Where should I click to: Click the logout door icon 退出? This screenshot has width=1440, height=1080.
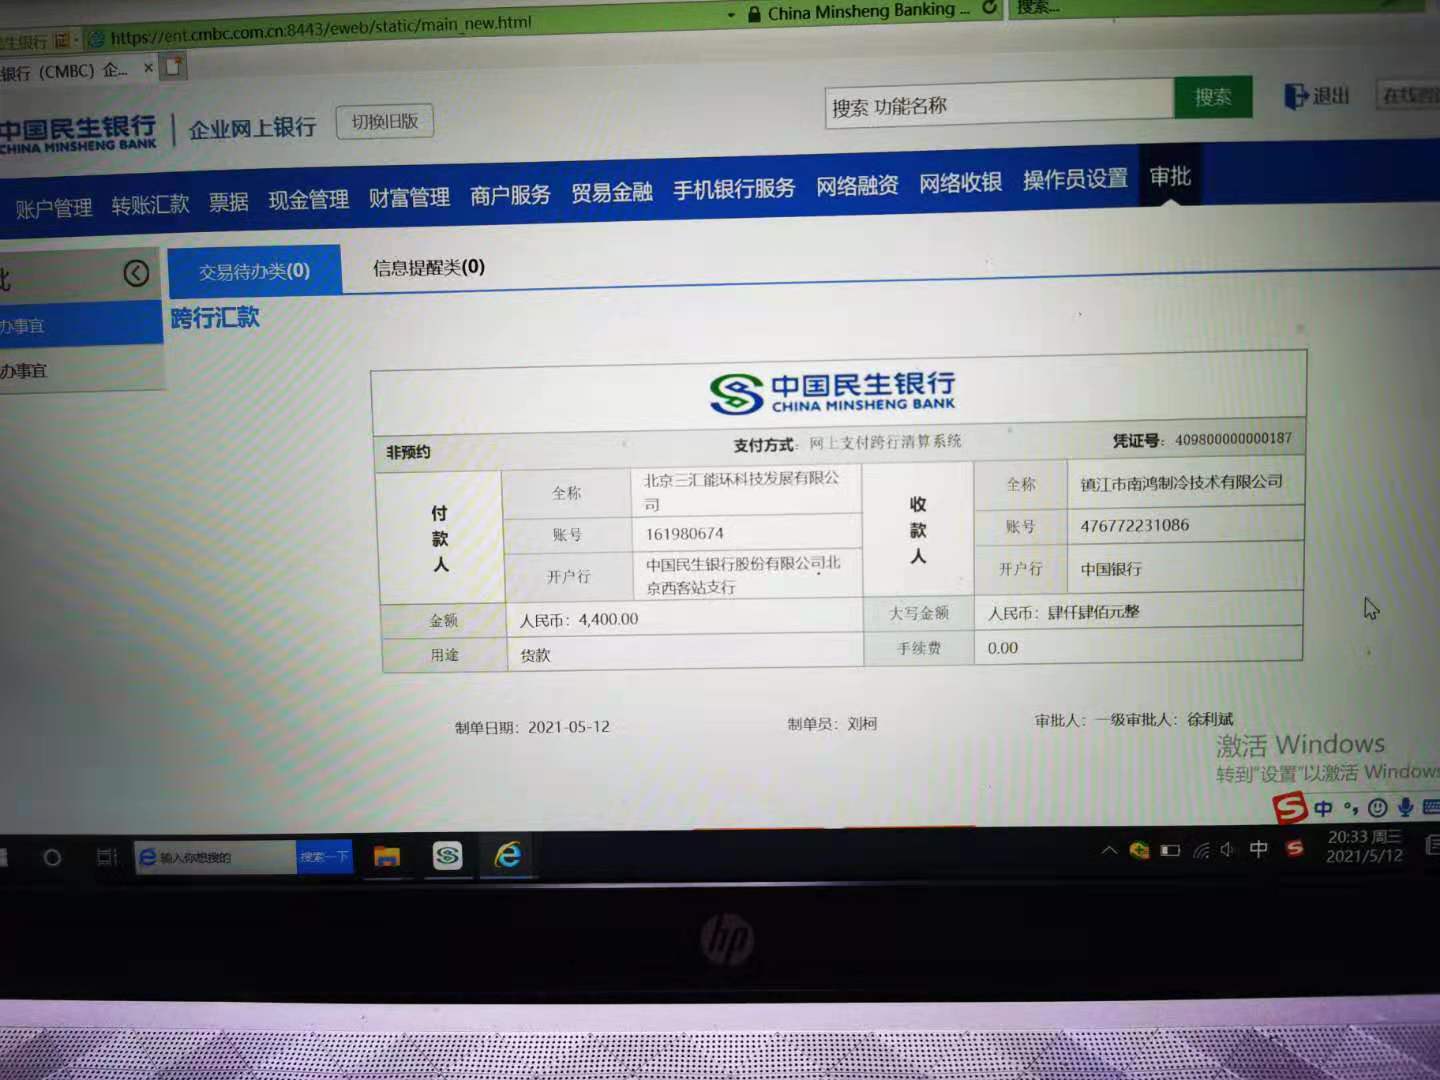(x=1317, y=96)
